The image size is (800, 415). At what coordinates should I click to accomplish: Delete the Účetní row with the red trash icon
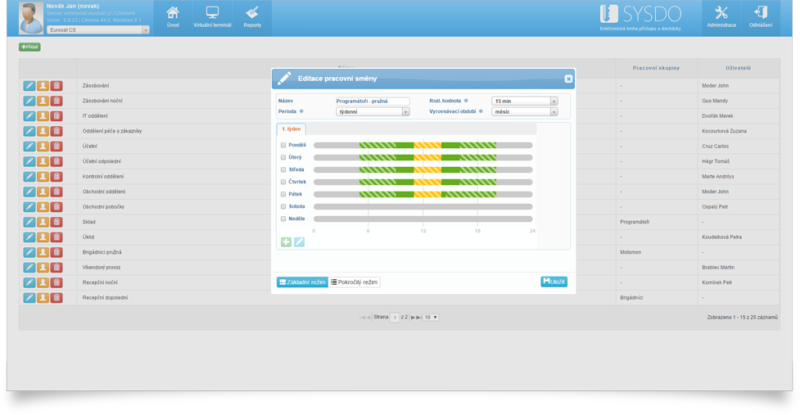[x=56, y=146]
